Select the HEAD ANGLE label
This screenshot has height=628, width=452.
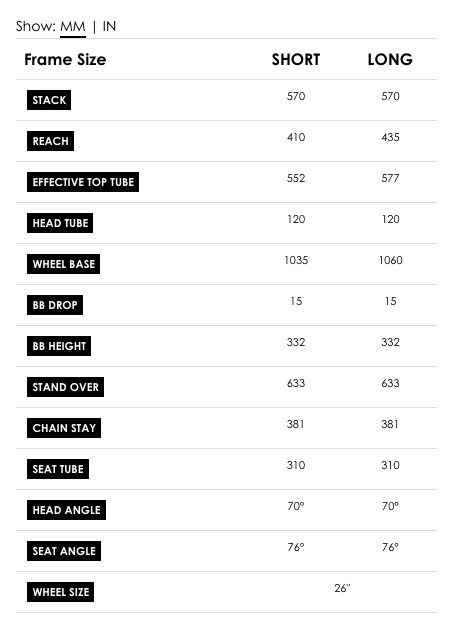click(66, 510)
